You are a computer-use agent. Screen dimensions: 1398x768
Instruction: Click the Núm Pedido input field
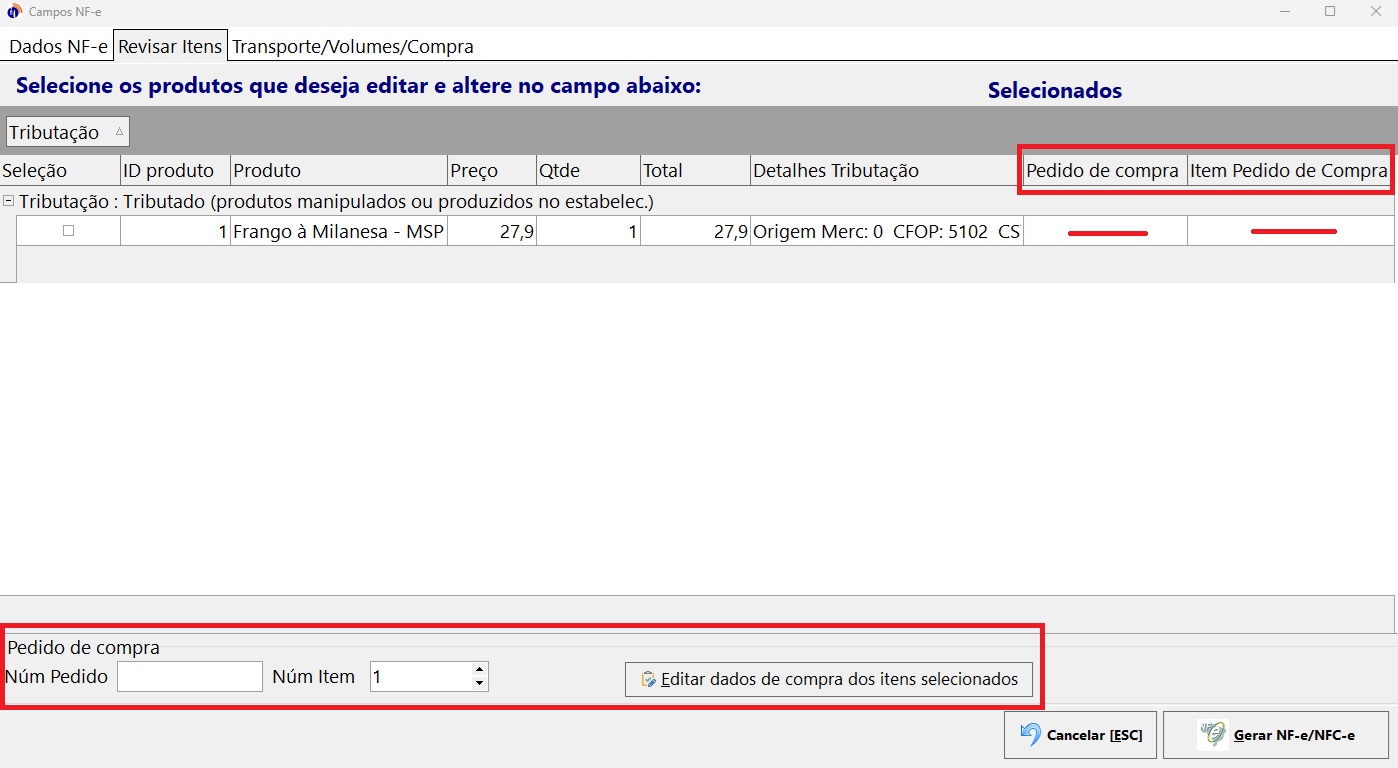coord(189,677)
